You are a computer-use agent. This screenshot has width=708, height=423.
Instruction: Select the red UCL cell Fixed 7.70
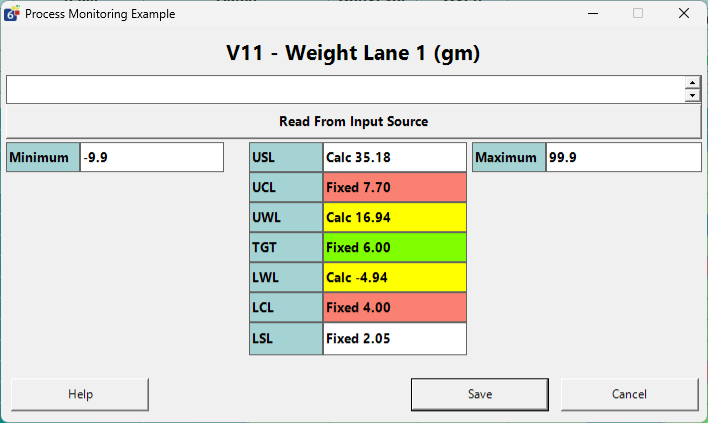click(395, 187)
